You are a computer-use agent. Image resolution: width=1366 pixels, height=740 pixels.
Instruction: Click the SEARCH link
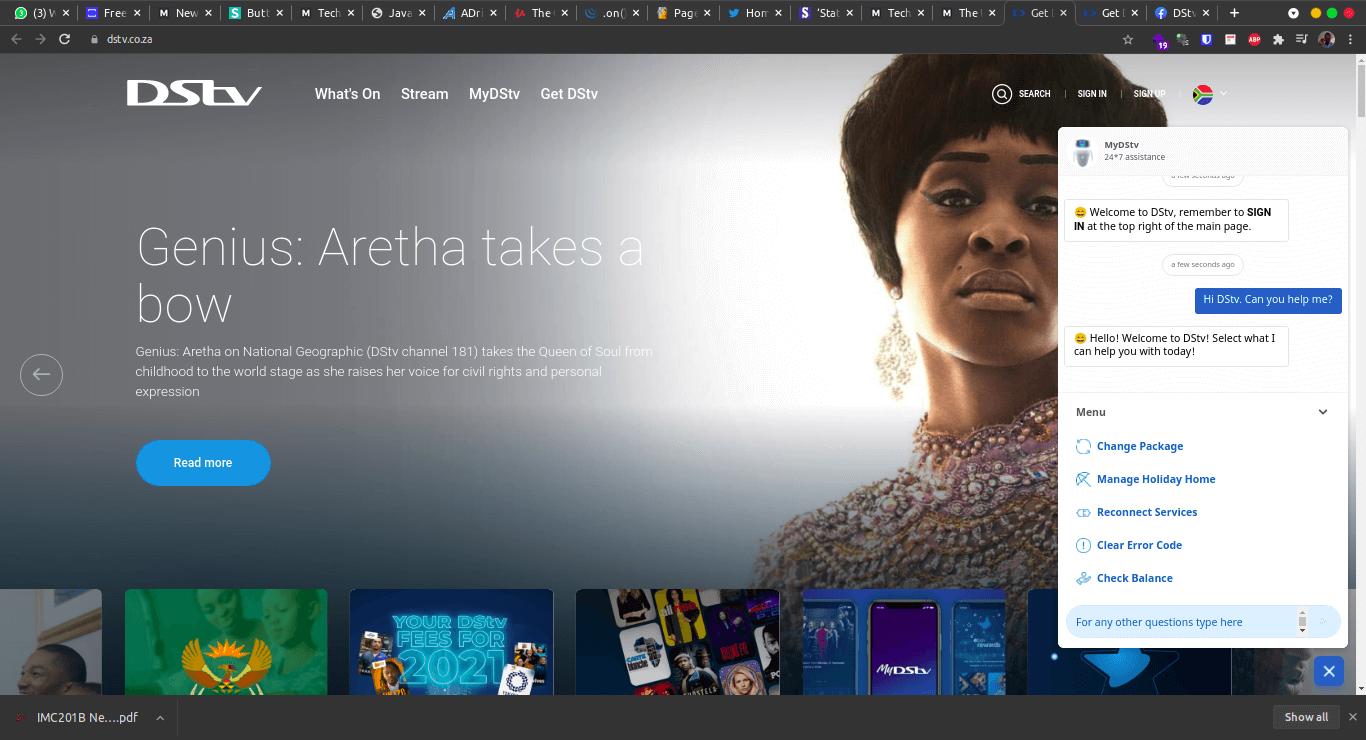(x=1034, y=94)
